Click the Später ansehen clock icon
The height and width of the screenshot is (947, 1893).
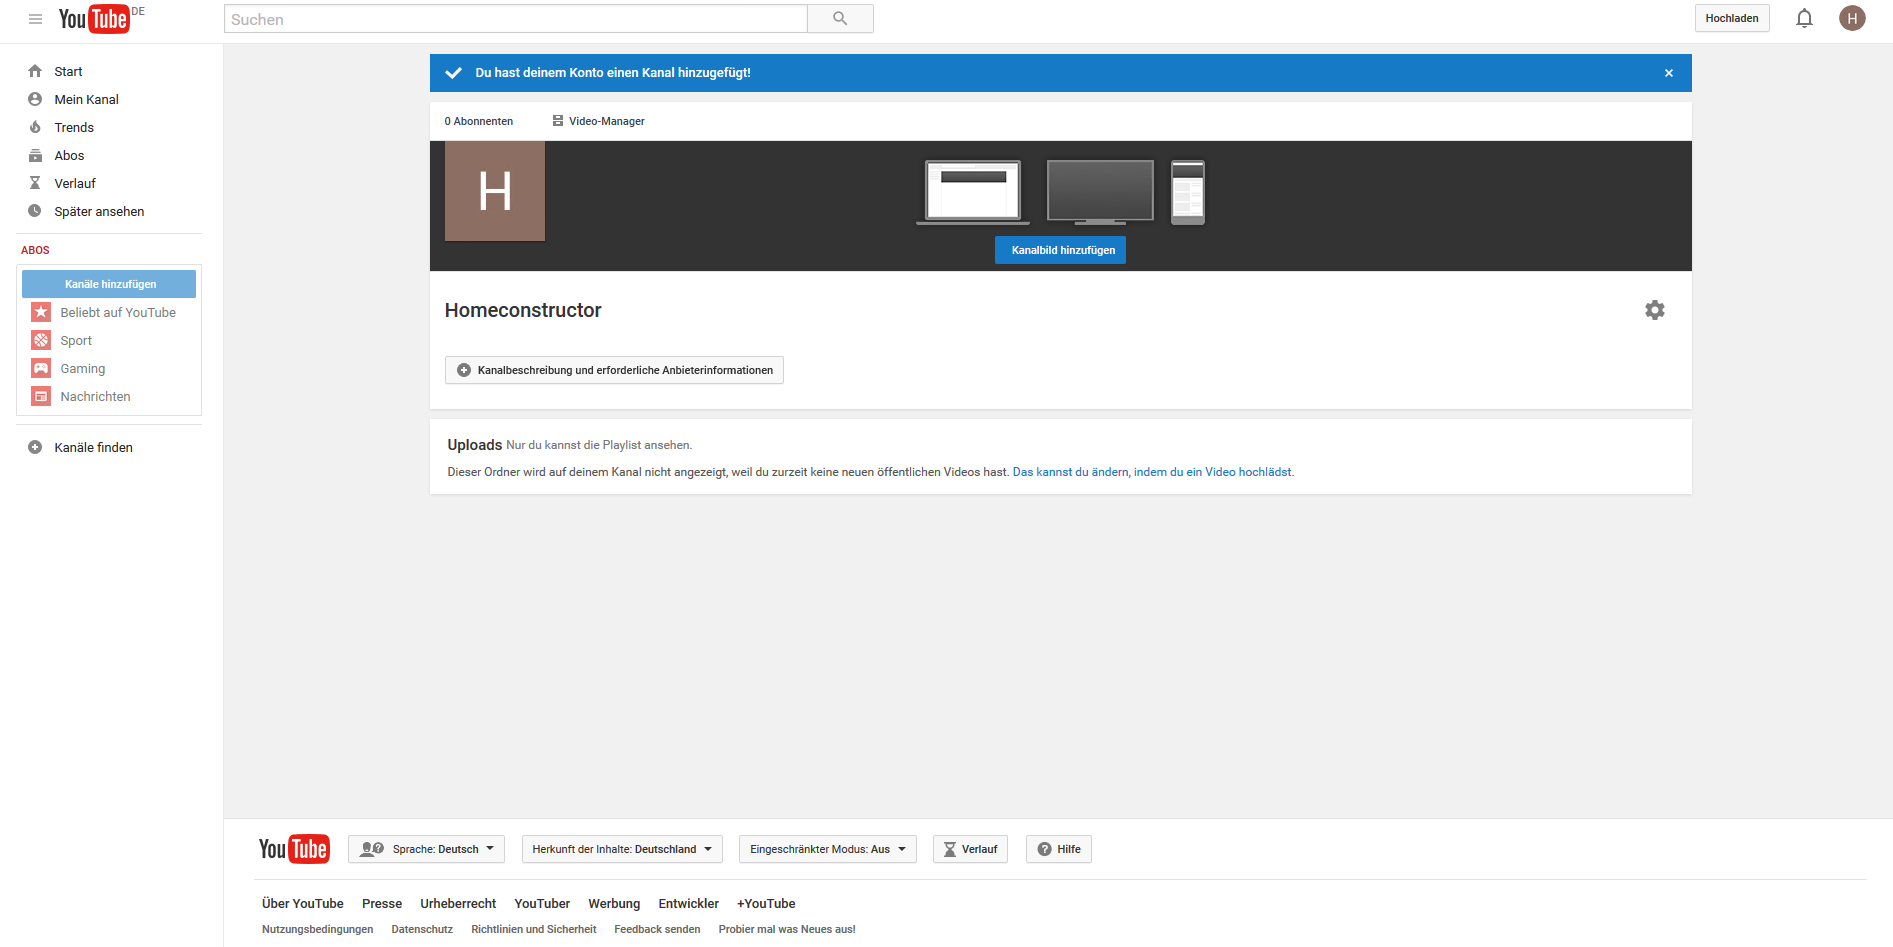[35, 211]
